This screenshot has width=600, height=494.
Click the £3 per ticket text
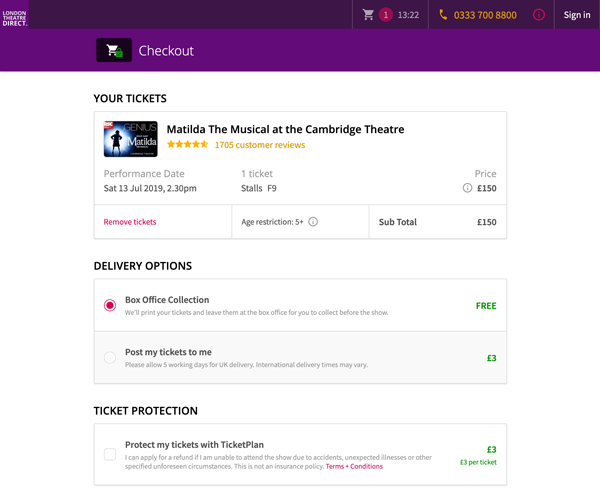pyautogui.click(x=478, y=462)
